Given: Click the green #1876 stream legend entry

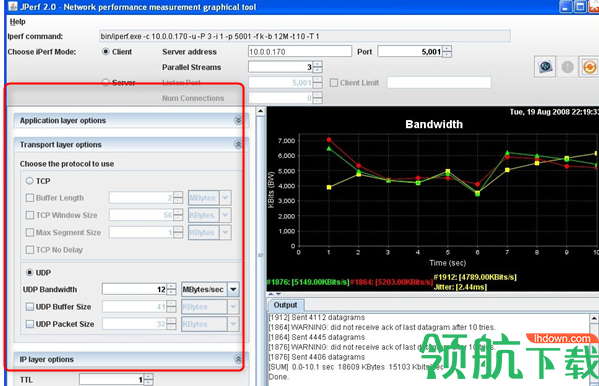Looking at the screenshot, I should pyautogui.click(x=308, y=282).
